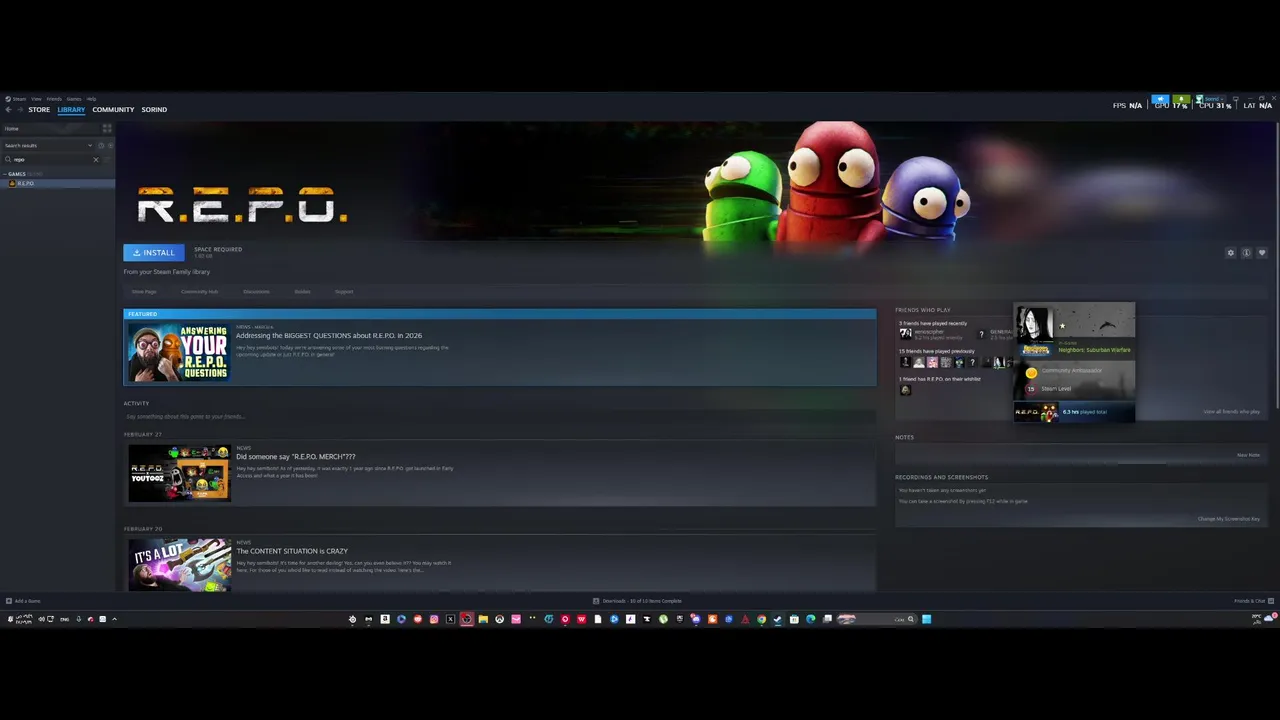Open the Community Hub link
This screenshot has width=1280, height=720.
pyautogui.click(x=199, y=292)
